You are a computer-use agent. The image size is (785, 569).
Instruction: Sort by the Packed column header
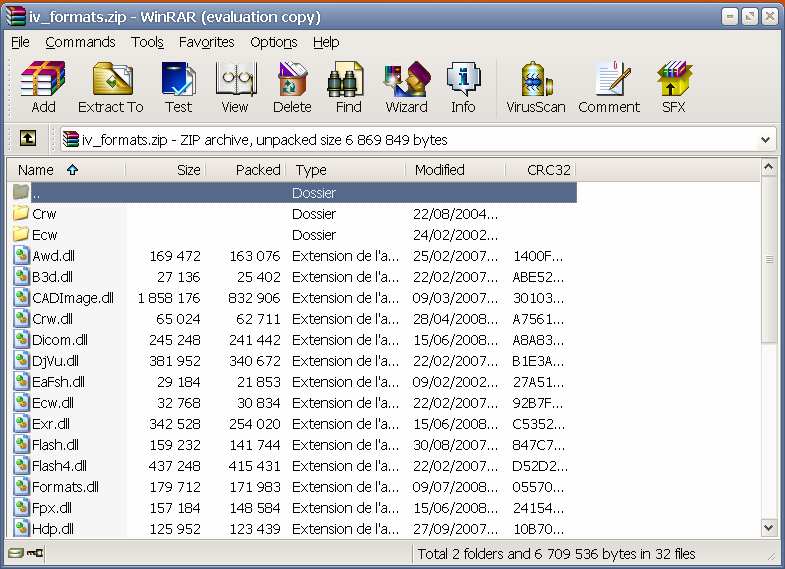coord(246,170)
